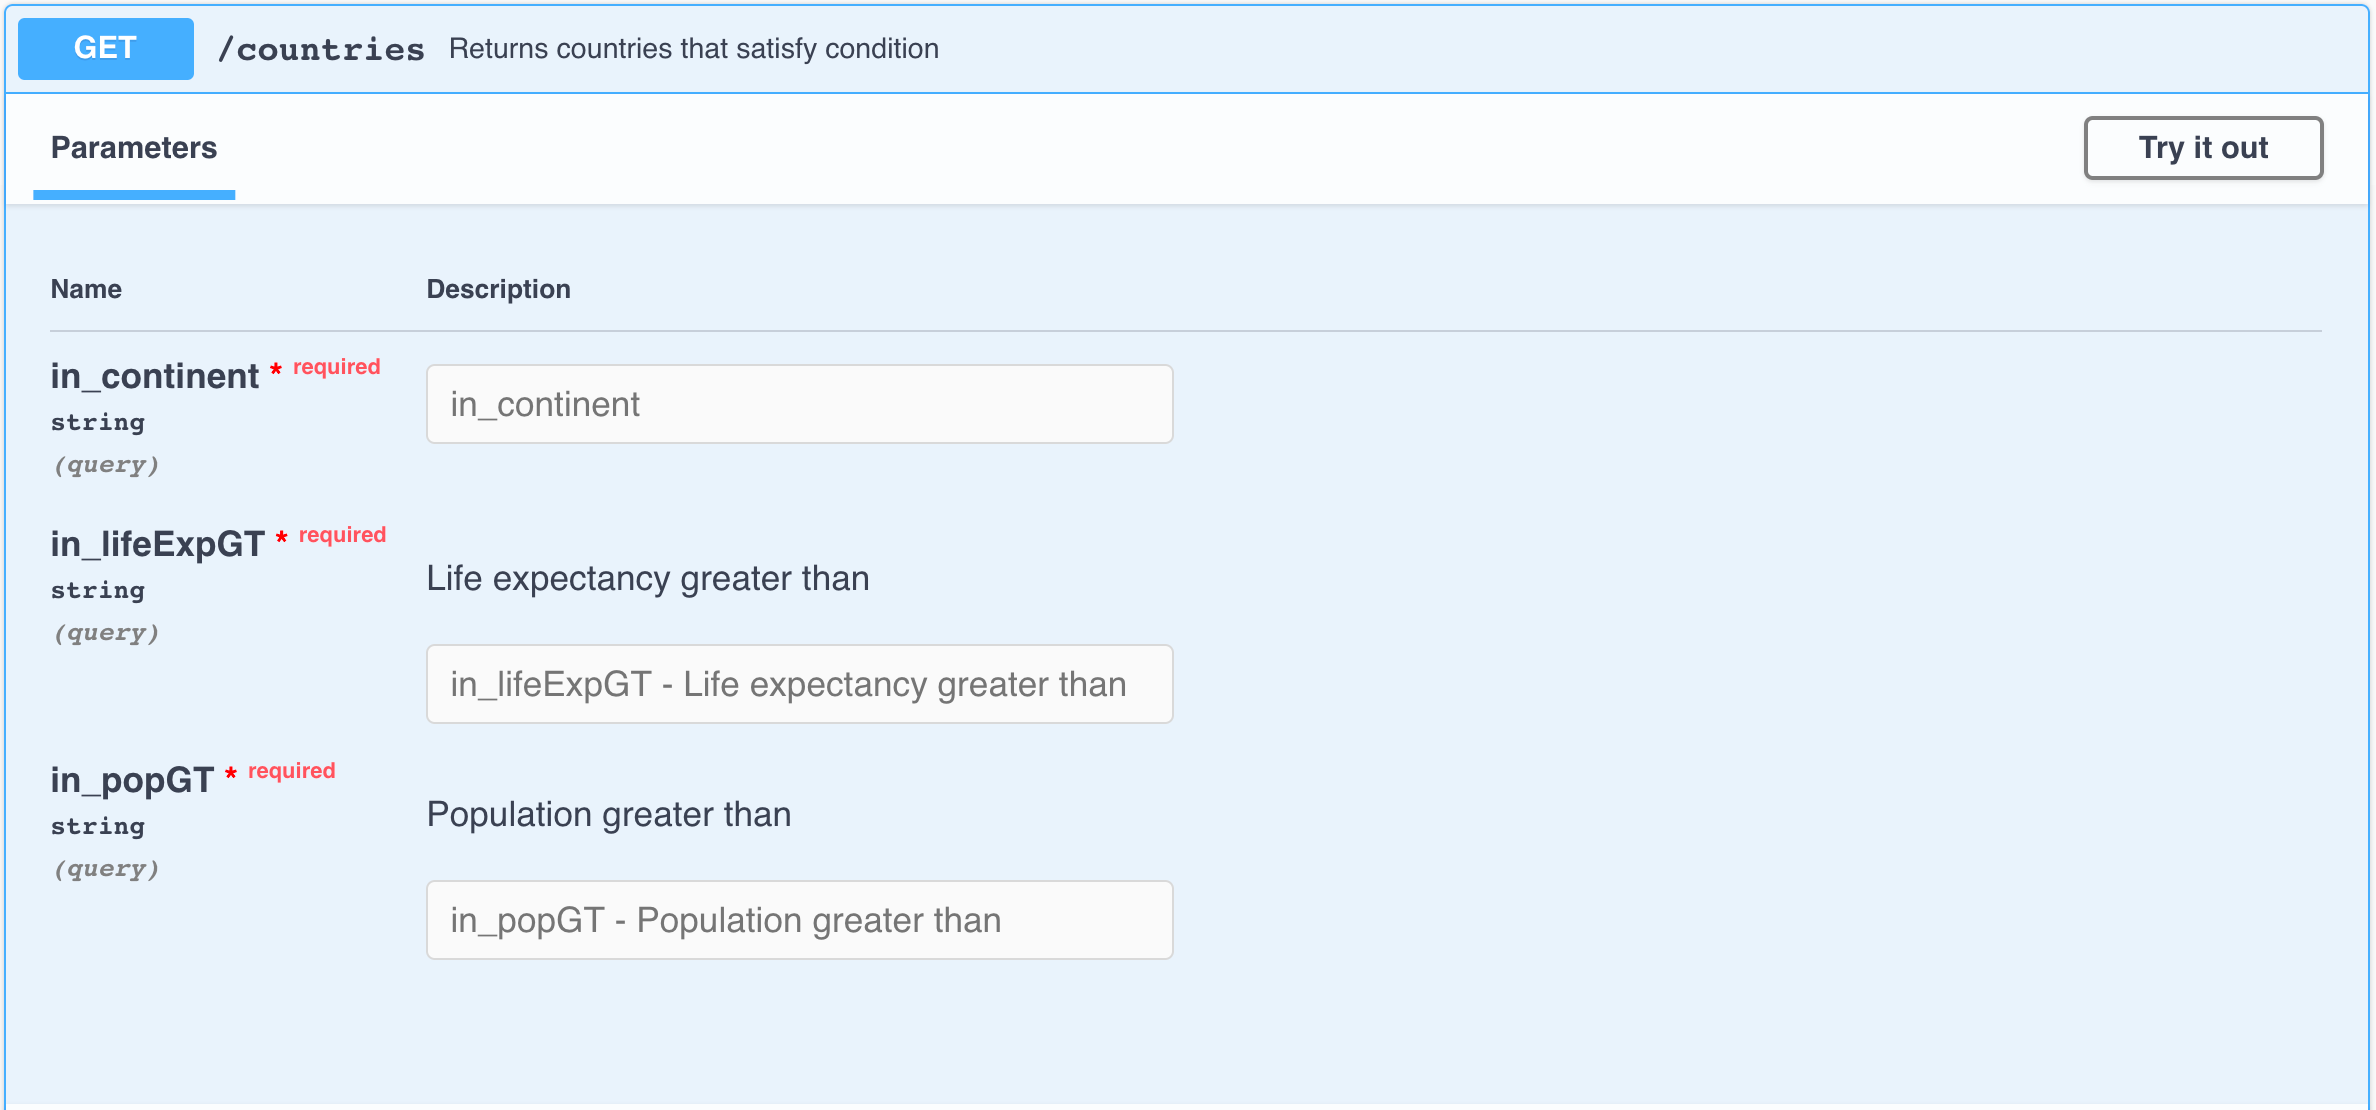Click the 'Population greater than' description text

click(609, 815)
